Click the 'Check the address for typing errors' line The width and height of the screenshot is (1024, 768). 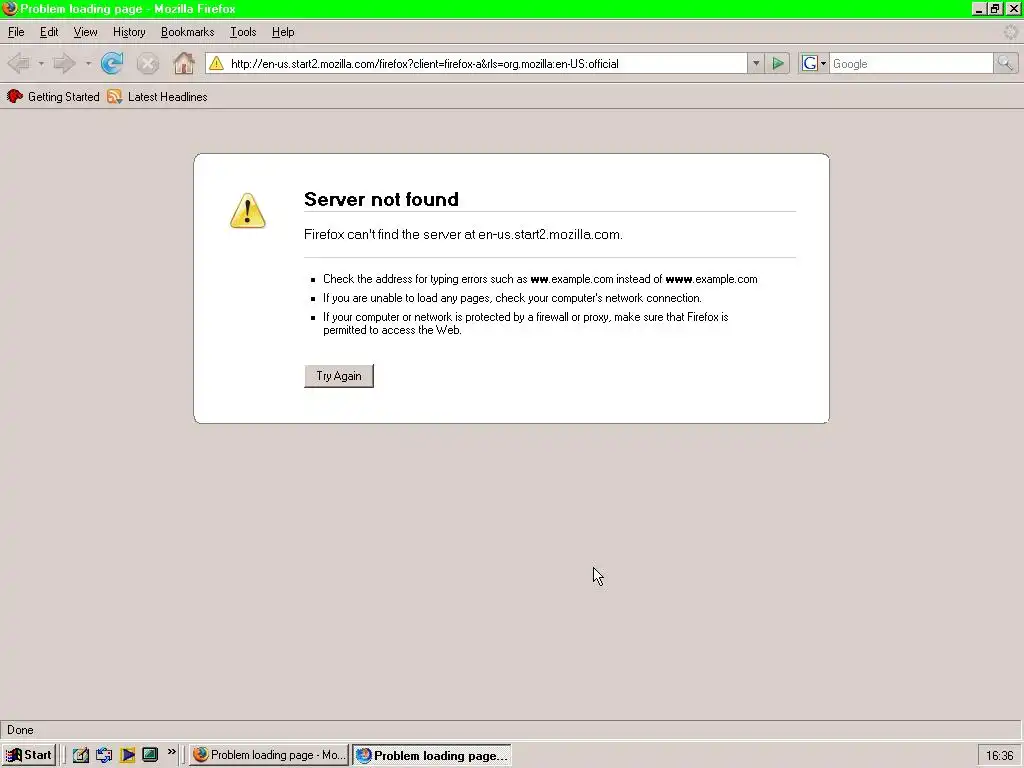point(540,279)
